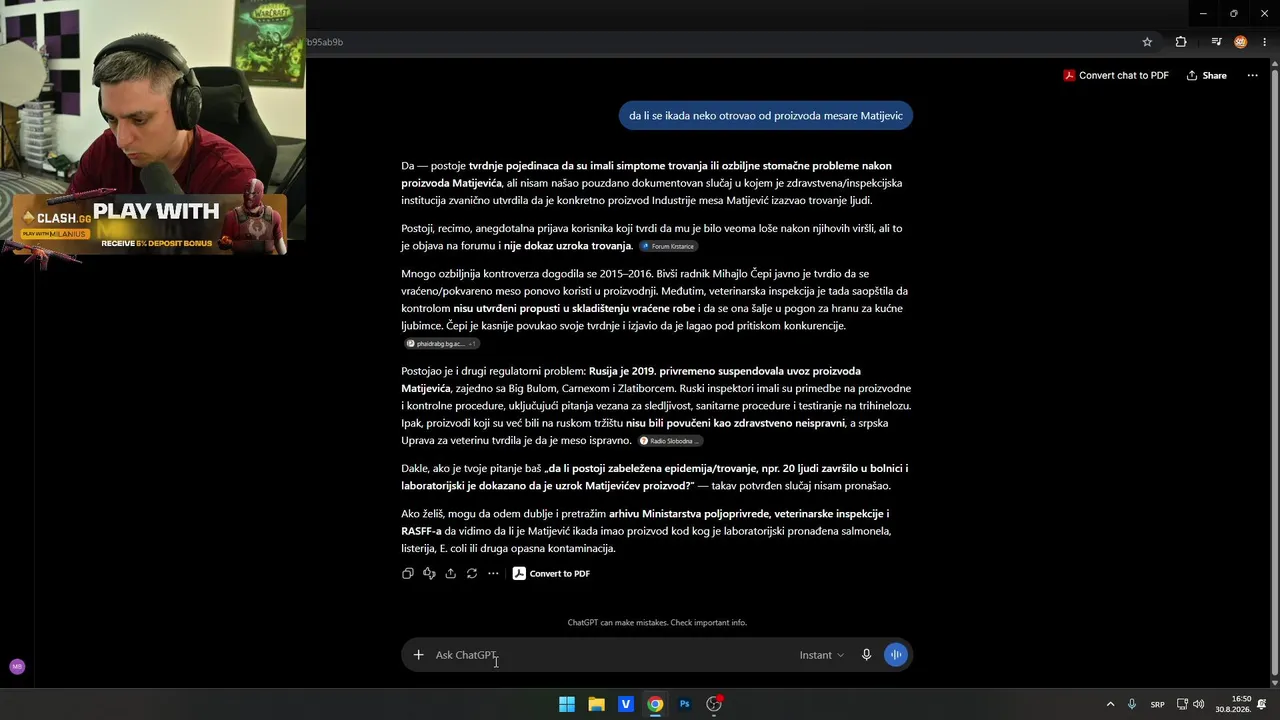The image size is (1280, 720).
Task: Open the Forum Krstarice source citation
Action: pyautogui.click(x=669, y=246)
